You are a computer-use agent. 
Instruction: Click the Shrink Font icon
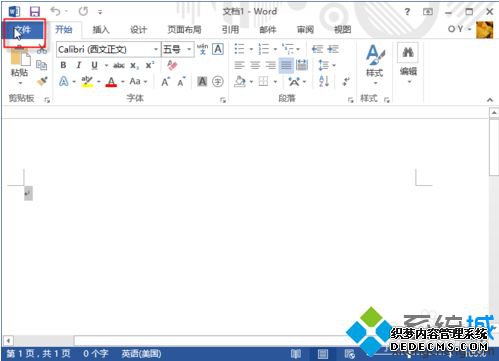(181, 82)
